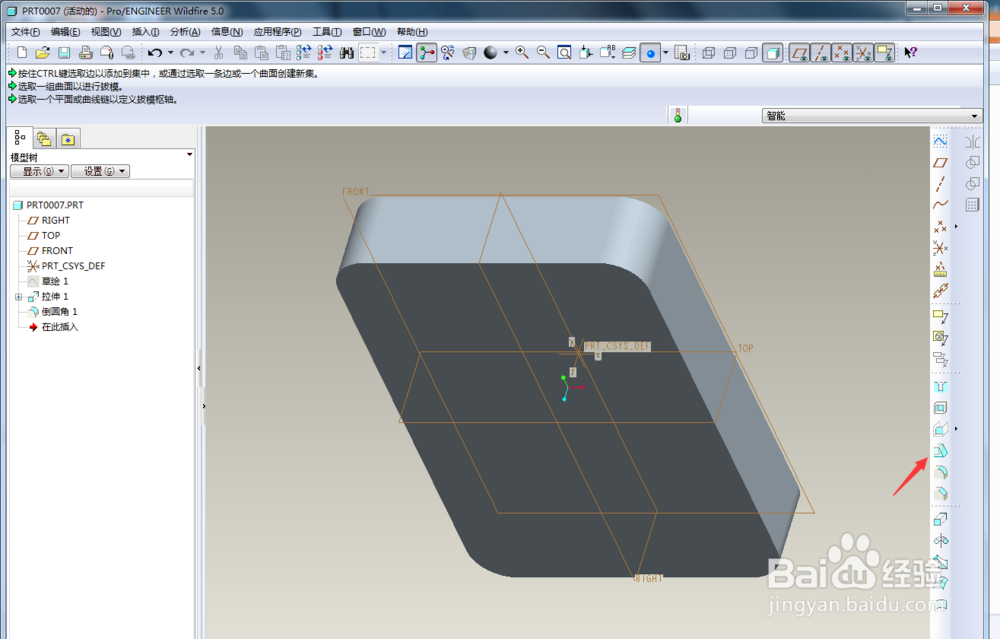1000x639 pixels.
Task: Open 工具(T) menu
Action: point(327,32)
